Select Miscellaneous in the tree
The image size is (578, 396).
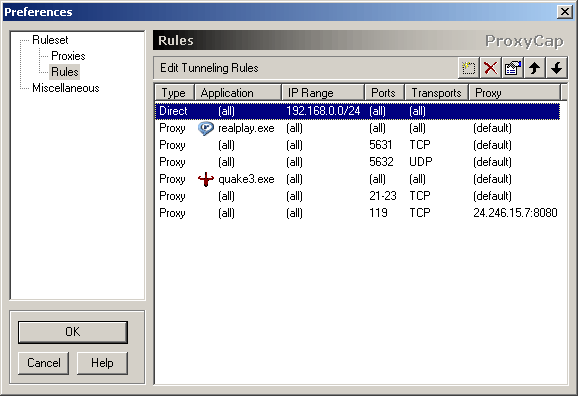click(66, 88)
